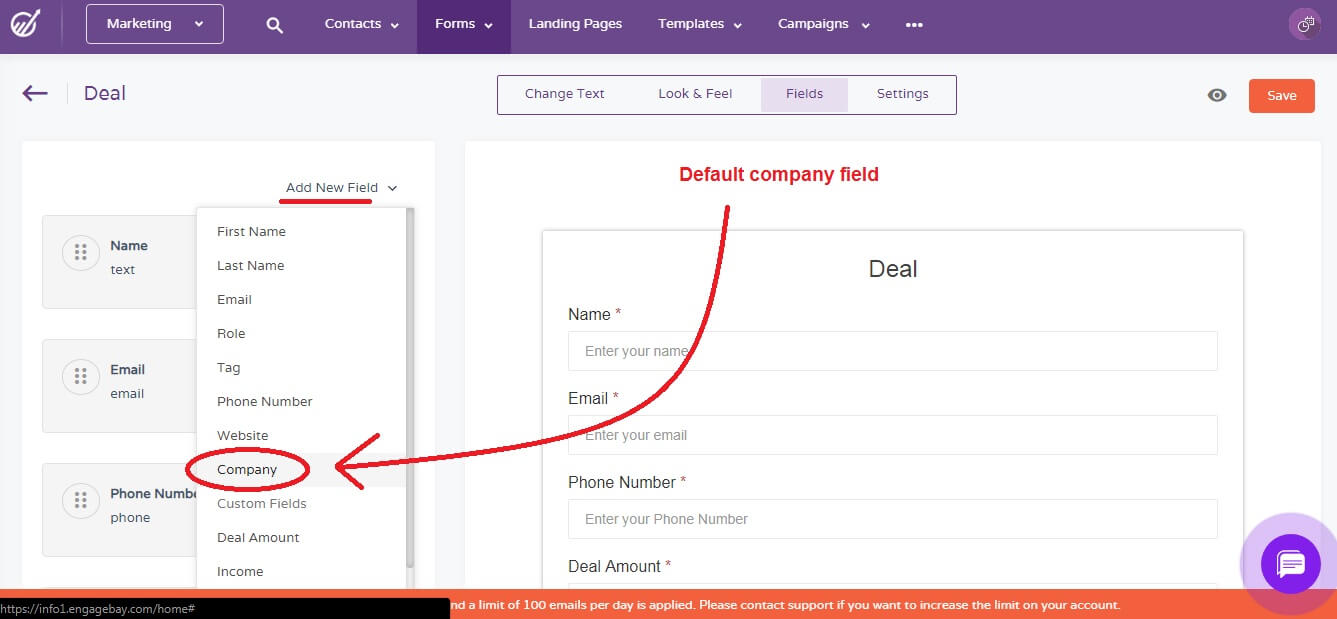Click the profile avatar icon top right
Viewport: 1337px width, 619px height.
click(x=1305, y=22)
